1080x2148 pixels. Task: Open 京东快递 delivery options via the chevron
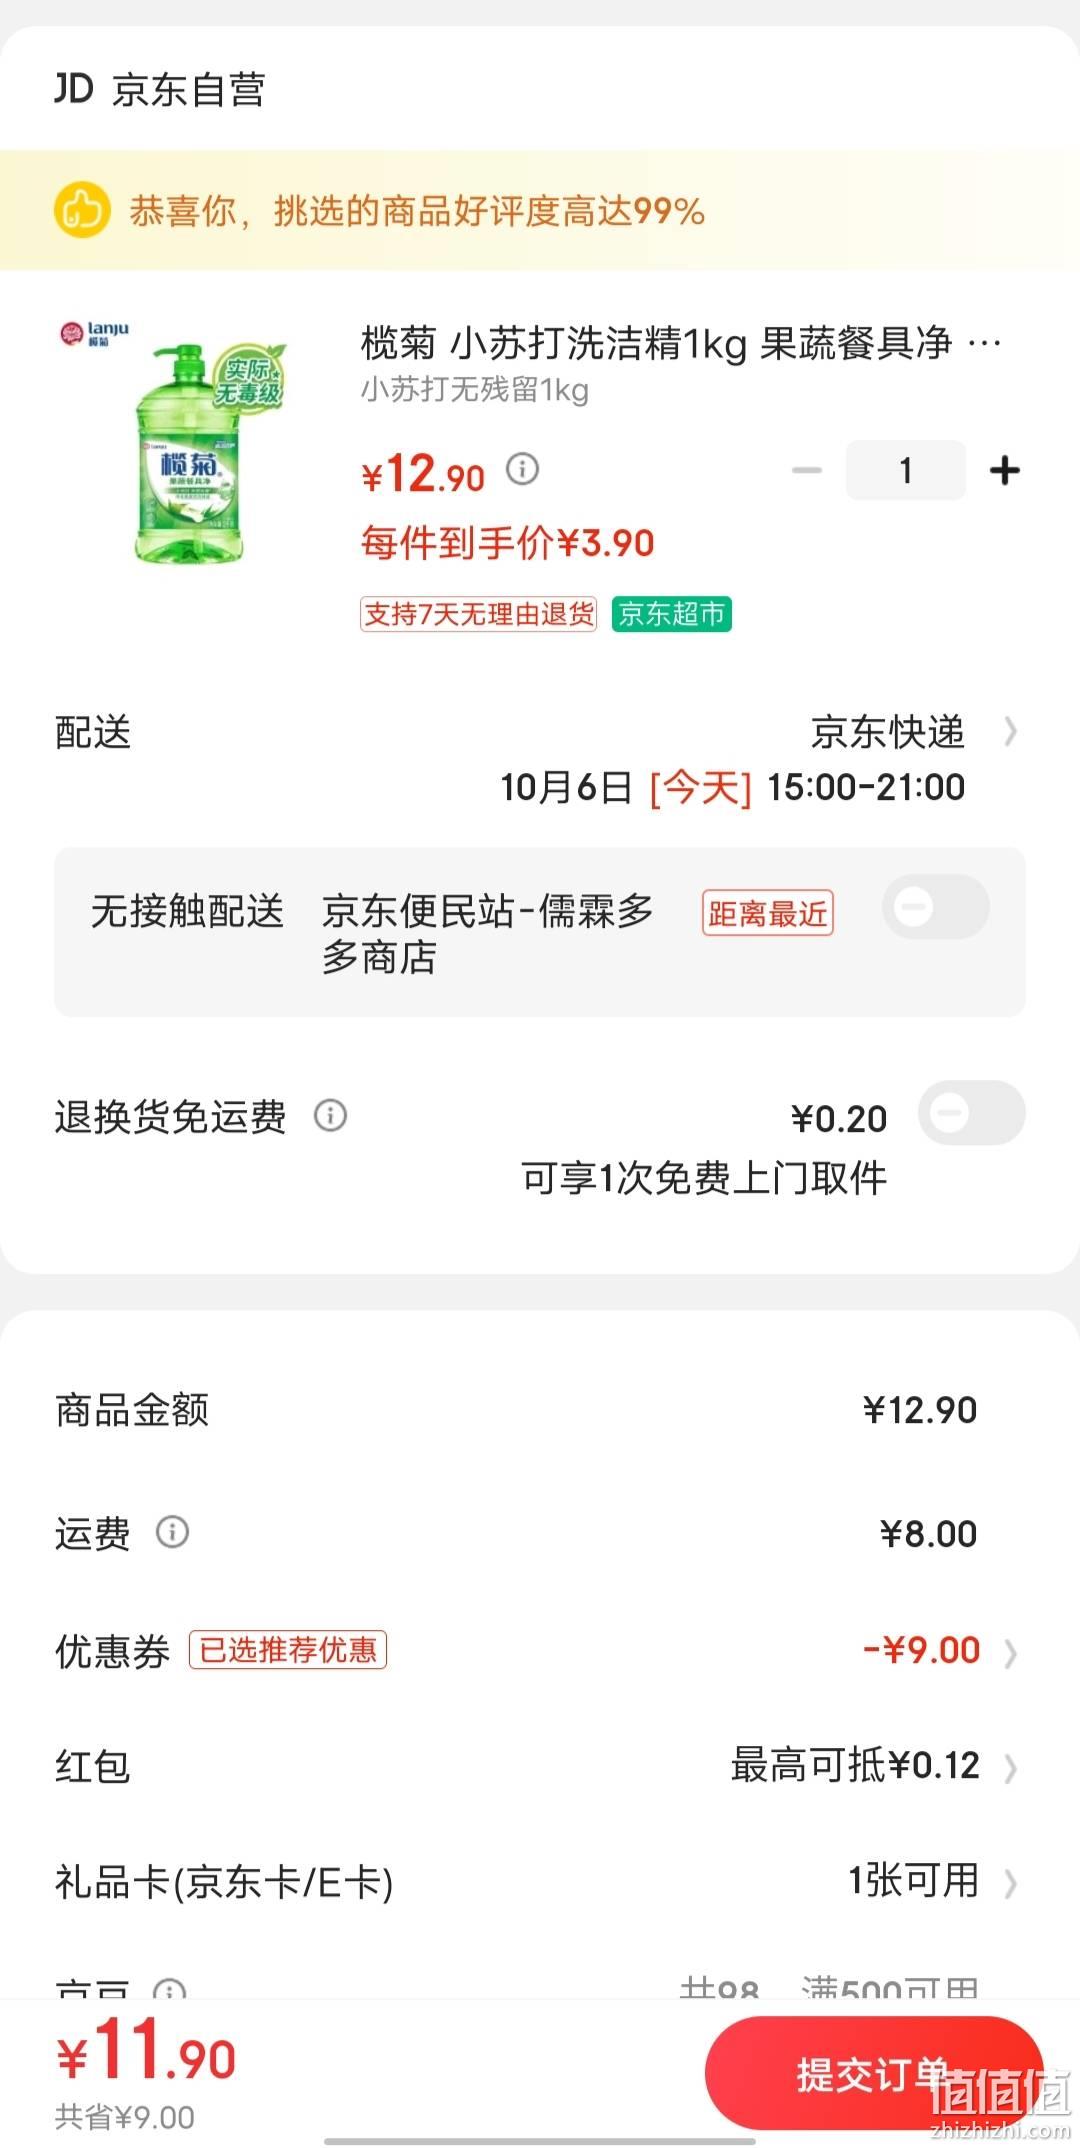[x=1010, y=732]
